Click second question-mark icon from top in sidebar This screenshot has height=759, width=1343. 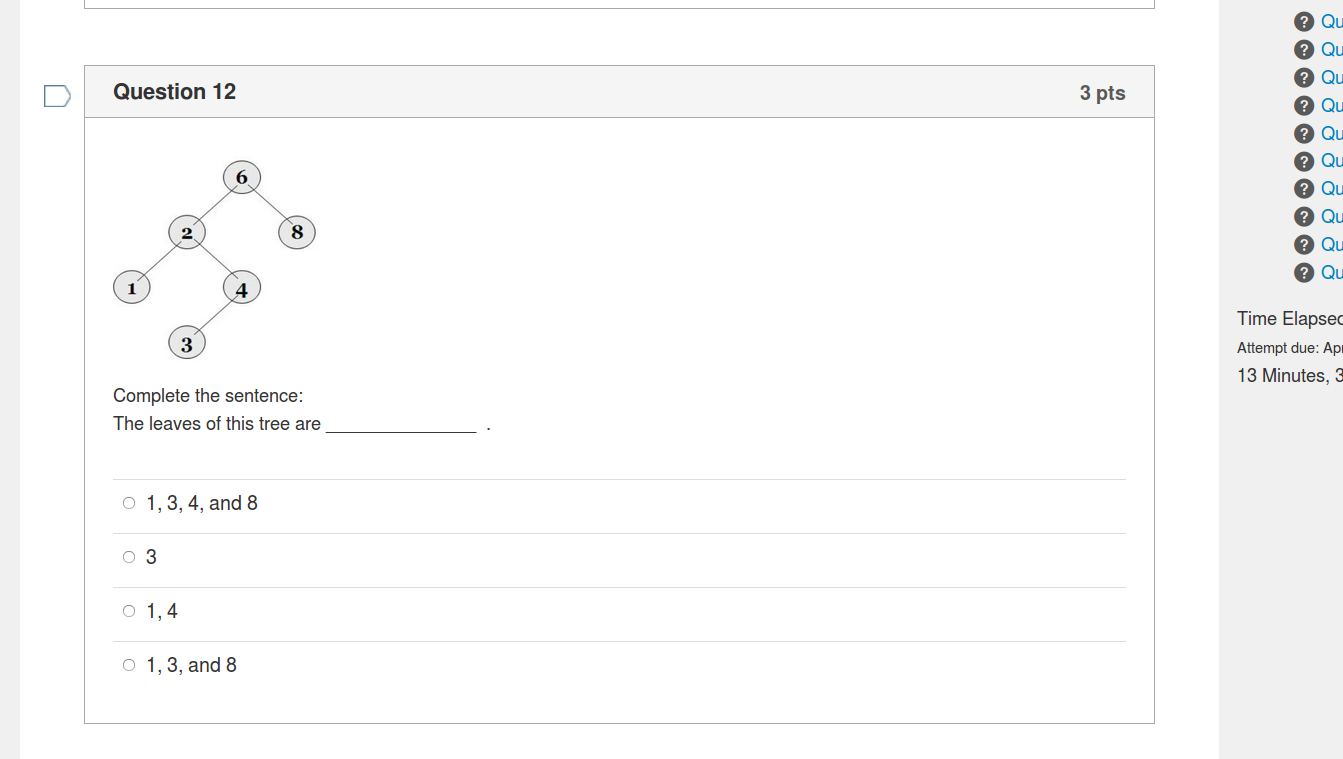(1303, 50)
